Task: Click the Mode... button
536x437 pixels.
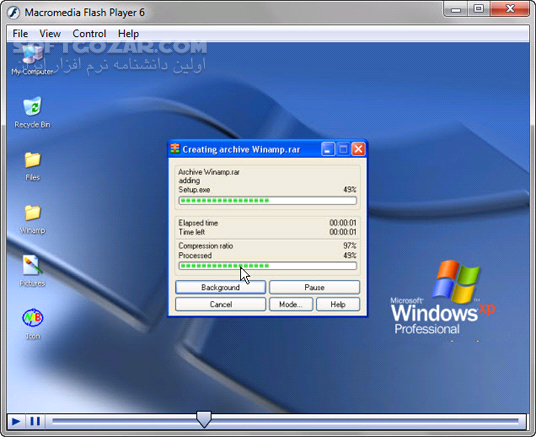Action: (x=291, y=304)
